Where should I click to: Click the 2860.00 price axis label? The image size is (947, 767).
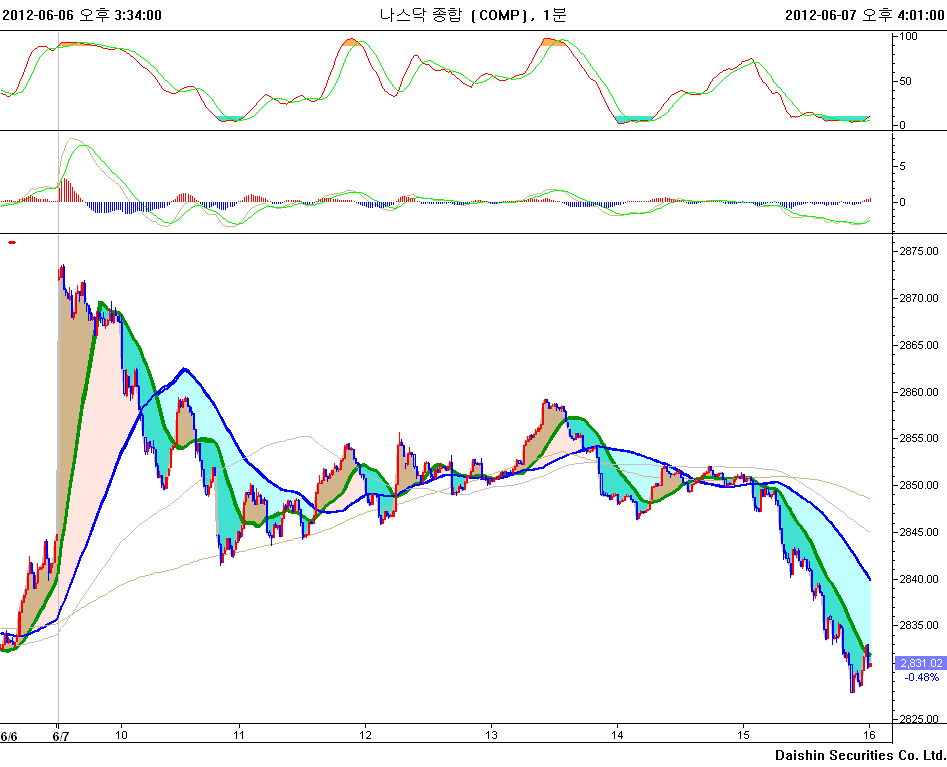(917, 392)
